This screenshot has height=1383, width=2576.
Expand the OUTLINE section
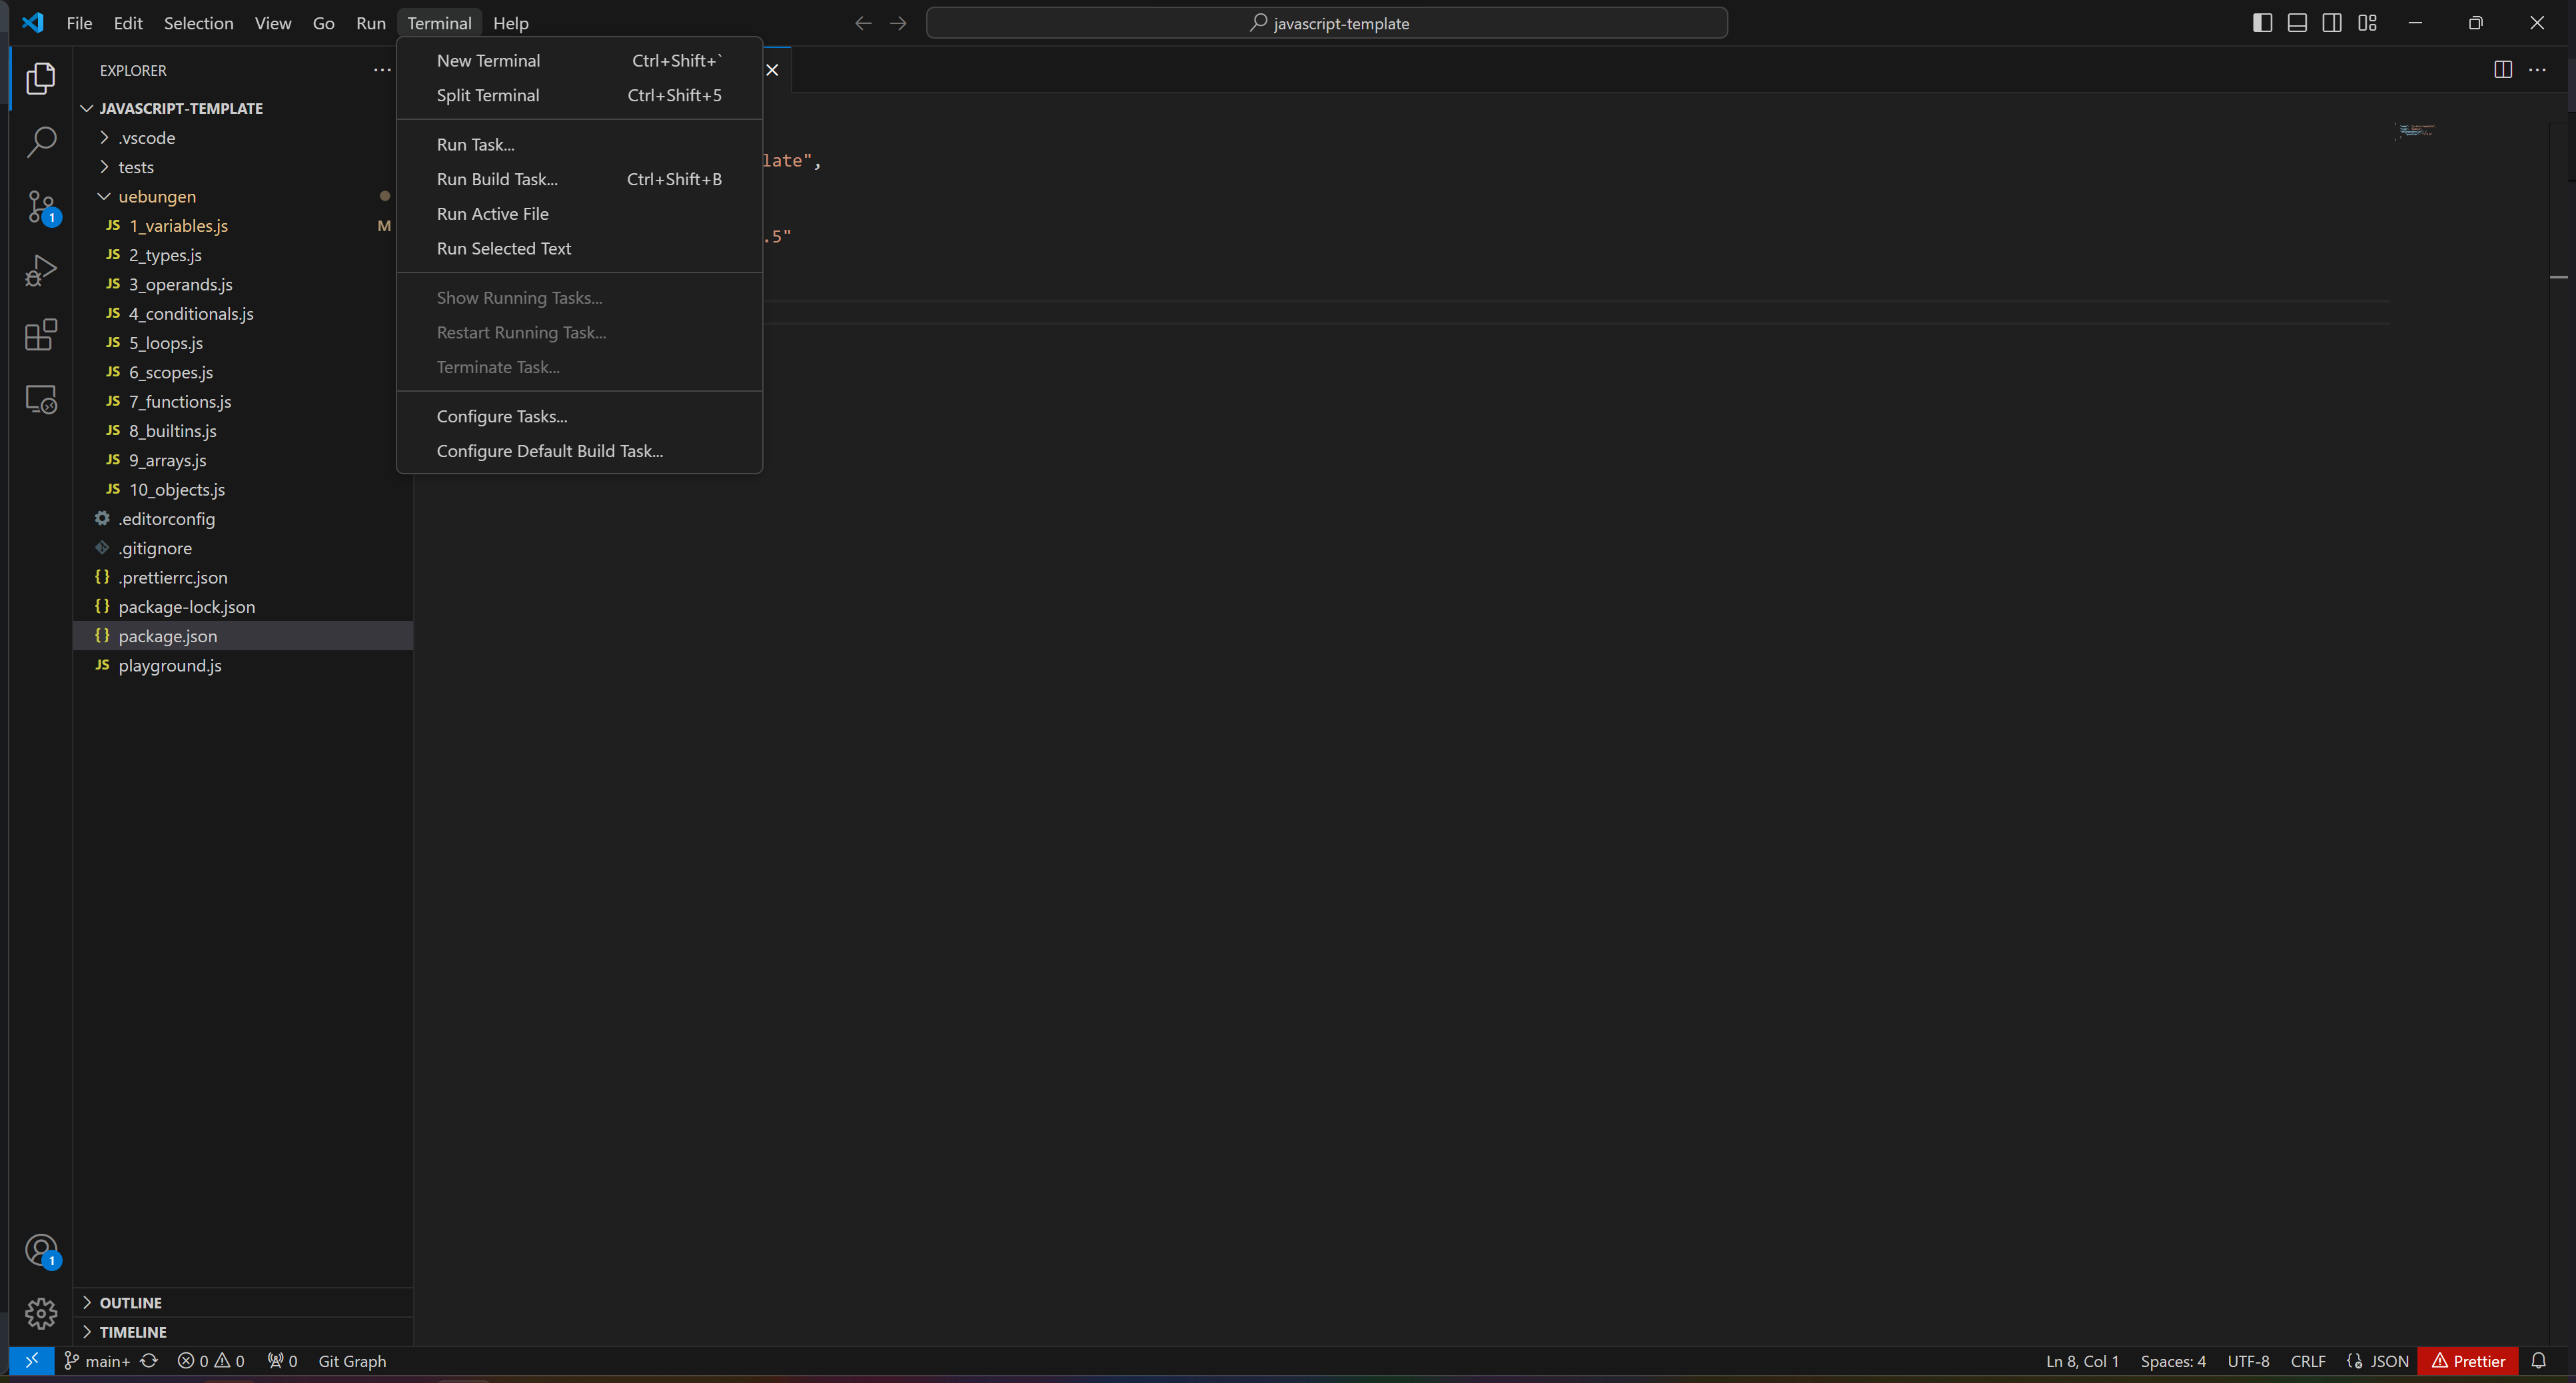click(130, 1303)
